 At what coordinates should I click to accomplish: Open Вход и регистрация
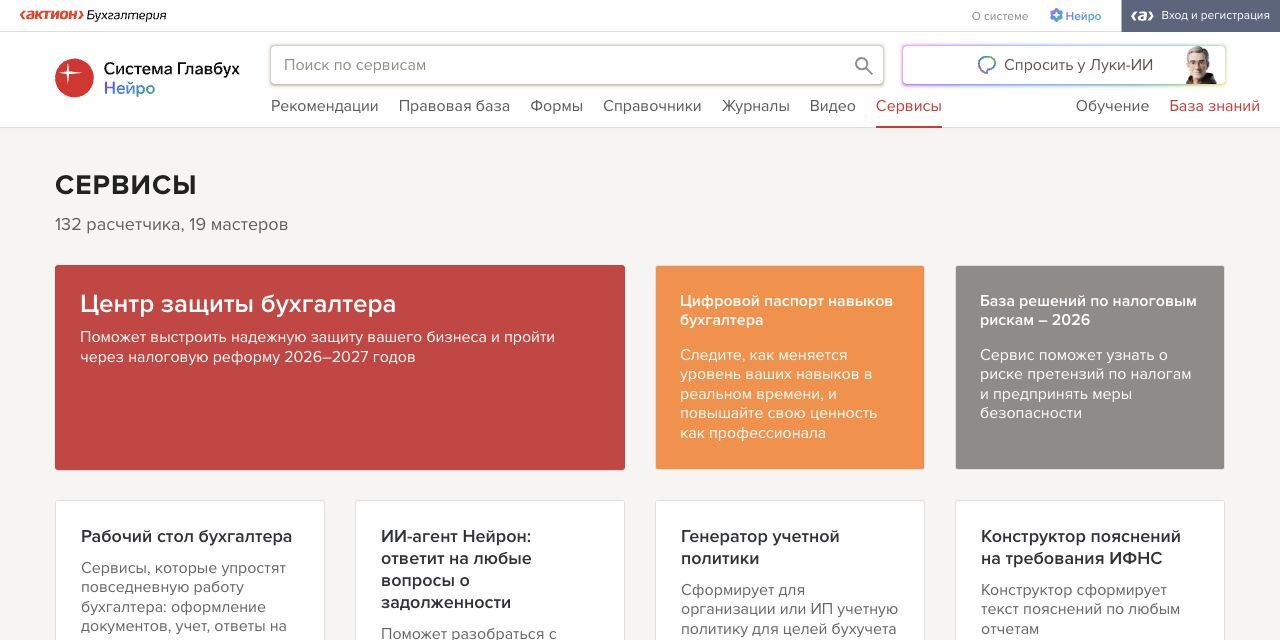1200,15
